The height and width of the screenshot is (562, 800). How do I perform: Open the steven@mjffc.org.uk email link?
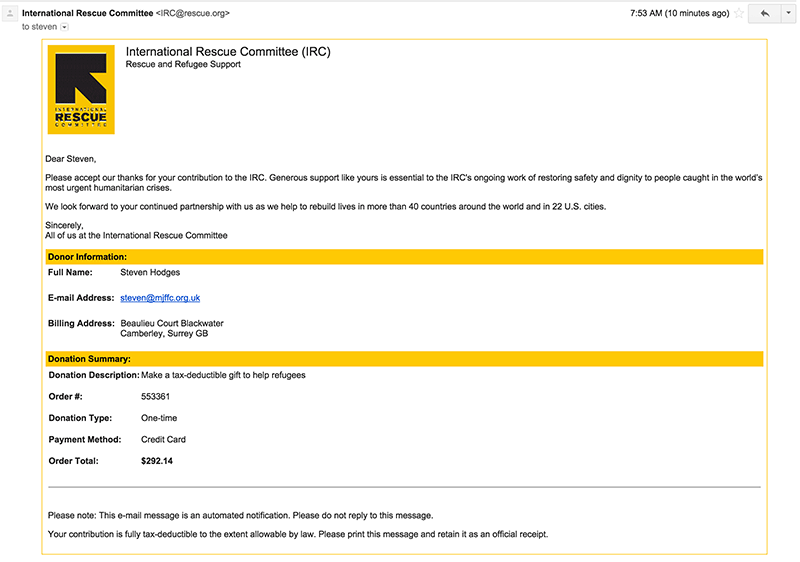pyautogui.click(x=160, y=298)
